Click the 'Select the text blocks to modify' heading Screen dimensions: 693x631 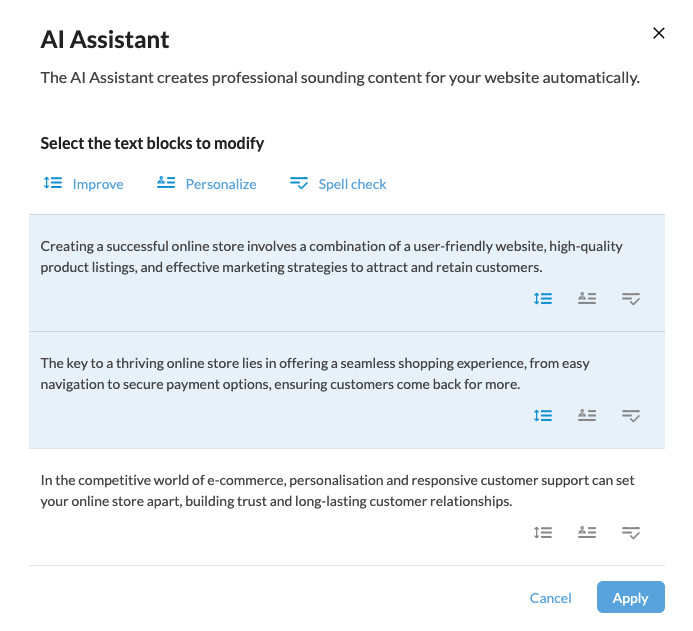click(152, 143)
